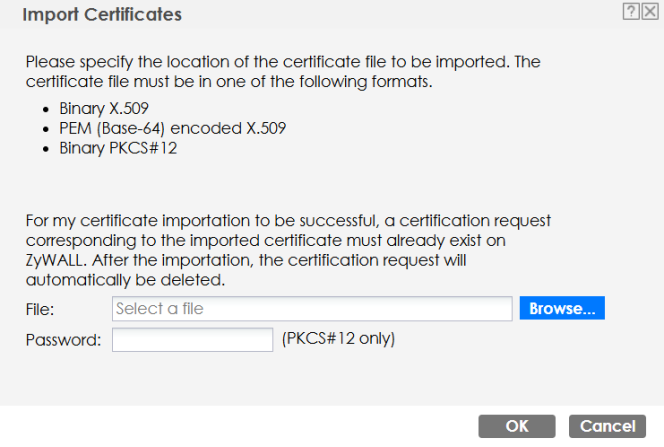Click the Import Certificates title text
Screen dimensions: 664x447
pos(102,16)
